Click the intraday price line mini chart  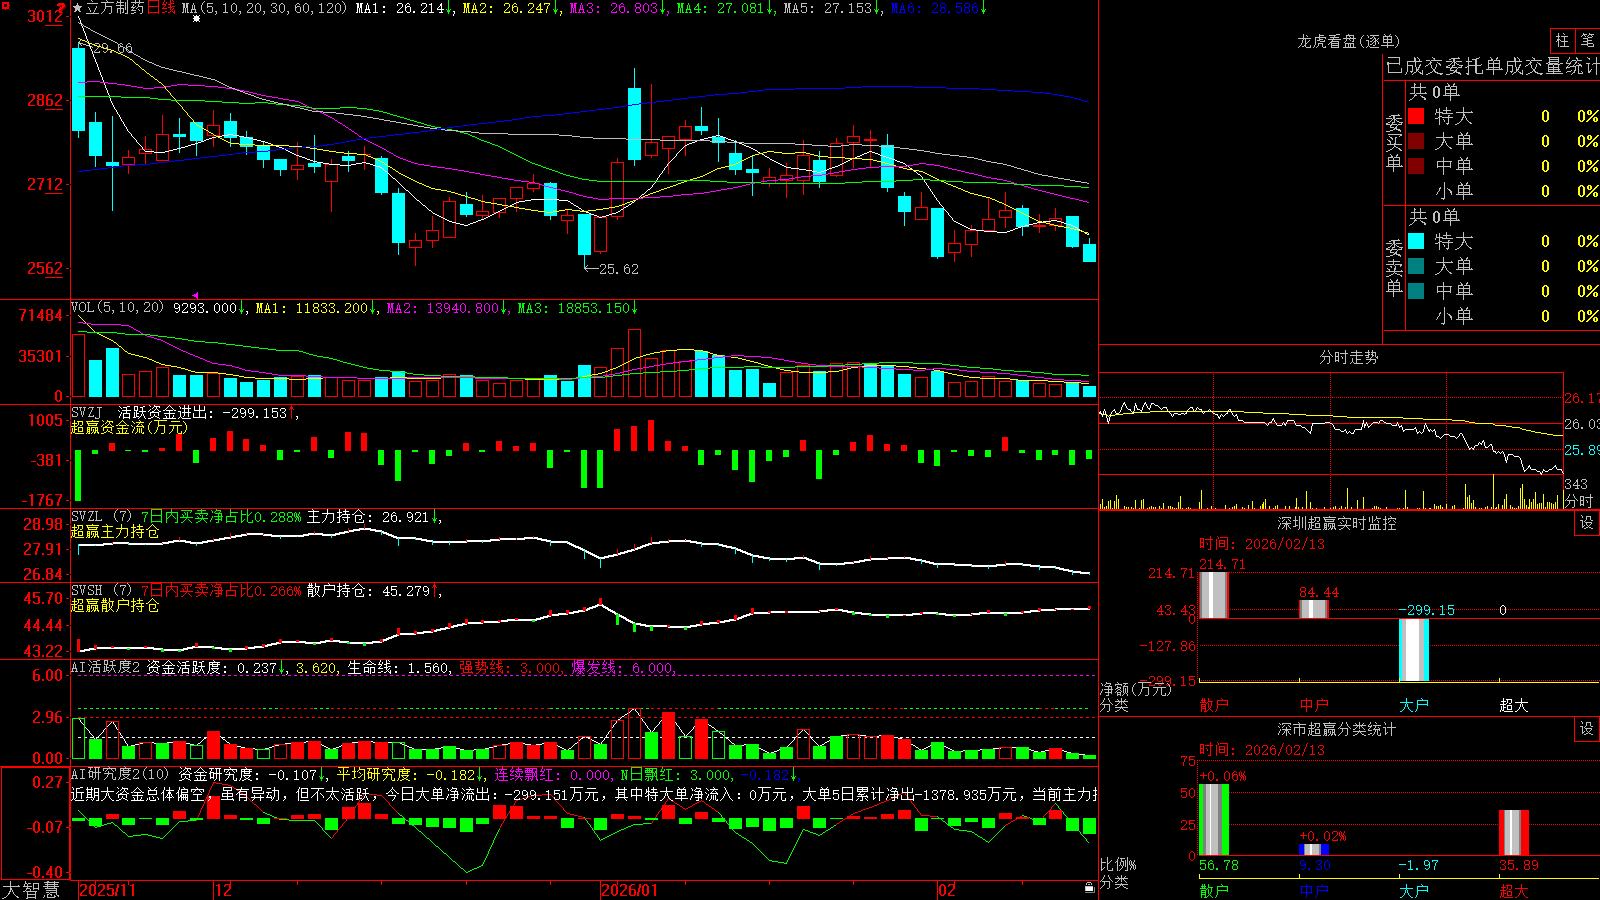point(1331,424)
